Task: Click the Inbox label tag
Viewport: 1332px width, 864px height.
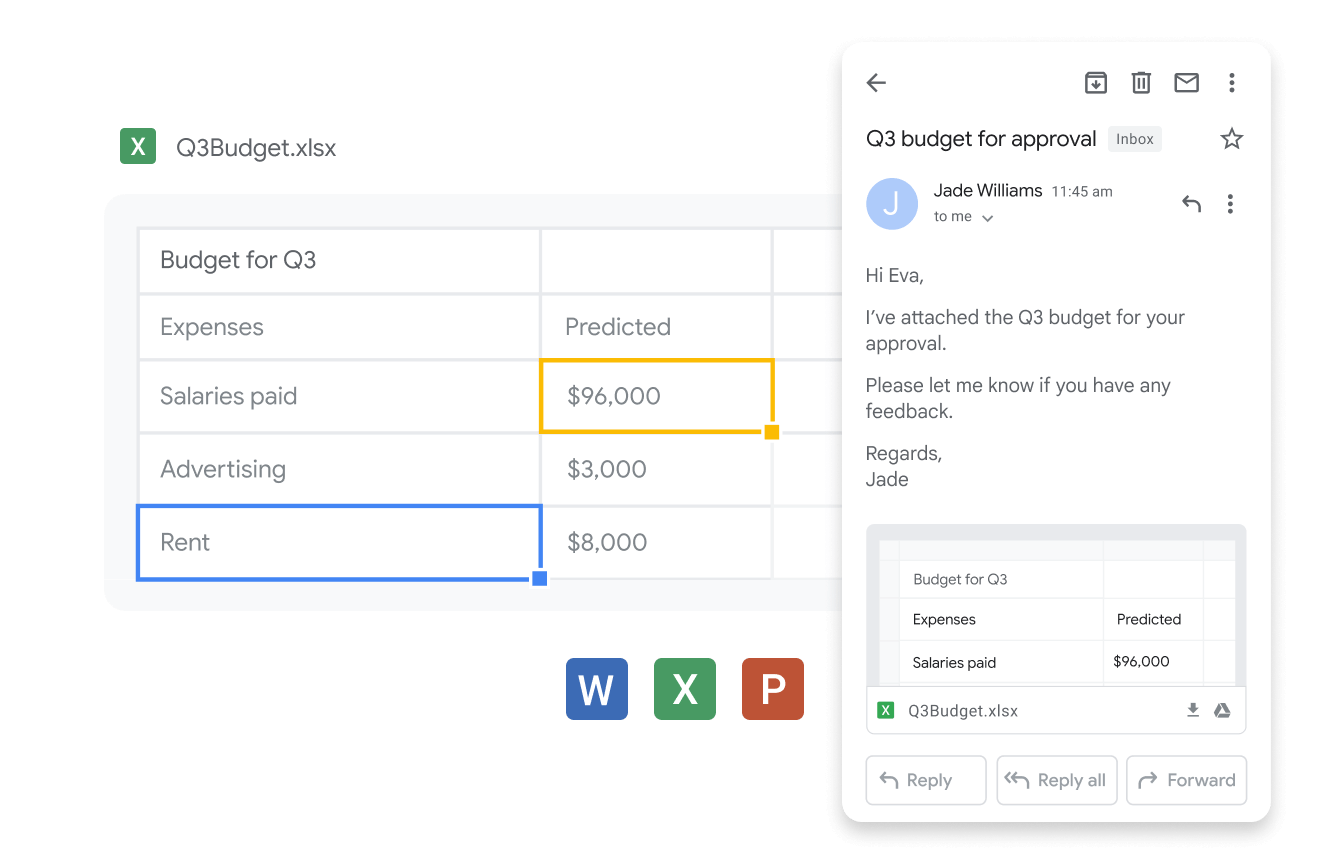Action: click(1135, 139)
